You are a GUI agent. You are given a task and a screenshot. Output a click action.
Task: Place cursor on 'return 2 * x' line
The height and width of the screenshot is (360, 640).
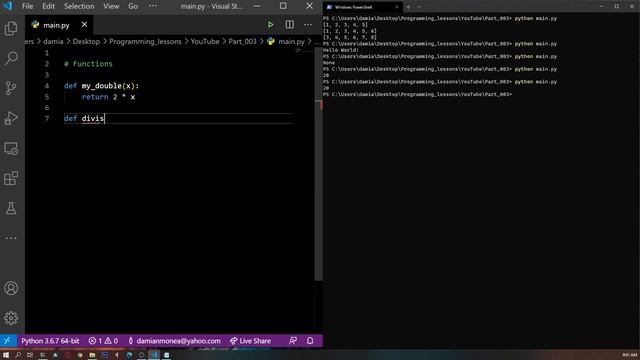coord(108,97)
